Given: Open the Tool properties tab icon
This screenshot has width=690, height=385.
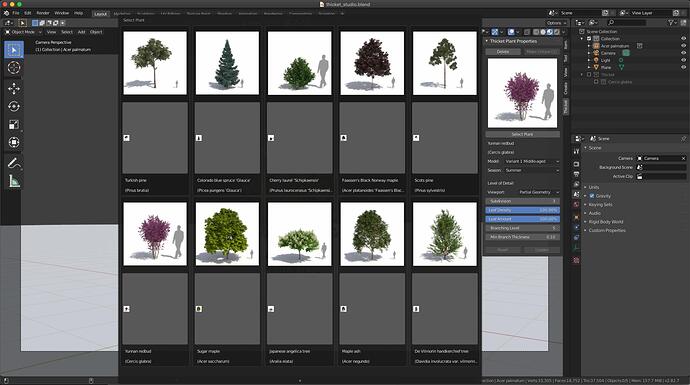Looking at the screenshot, I should click(x=576, y=151).
